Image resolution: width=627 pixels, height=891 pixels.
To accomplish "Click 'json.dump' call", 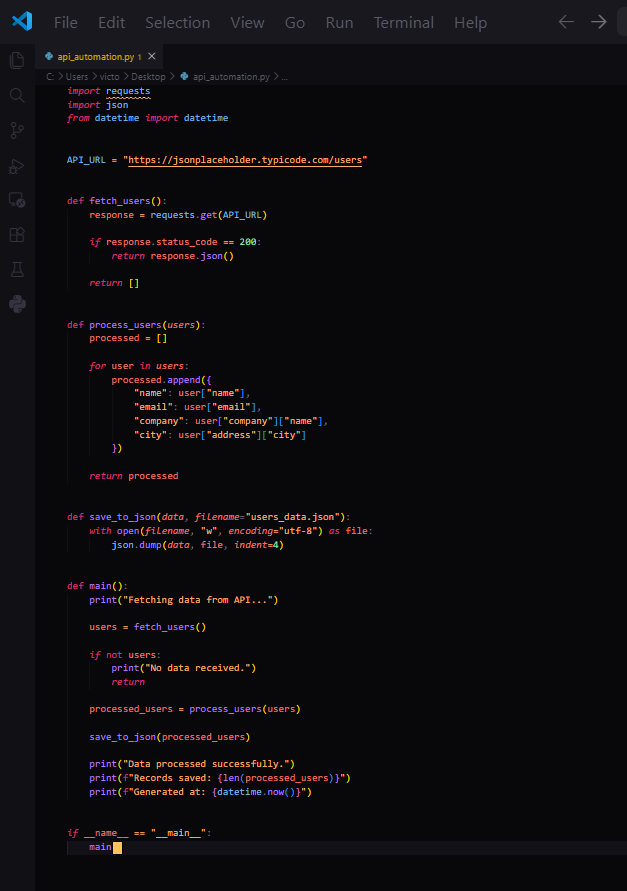I will (x=136, y=545).
